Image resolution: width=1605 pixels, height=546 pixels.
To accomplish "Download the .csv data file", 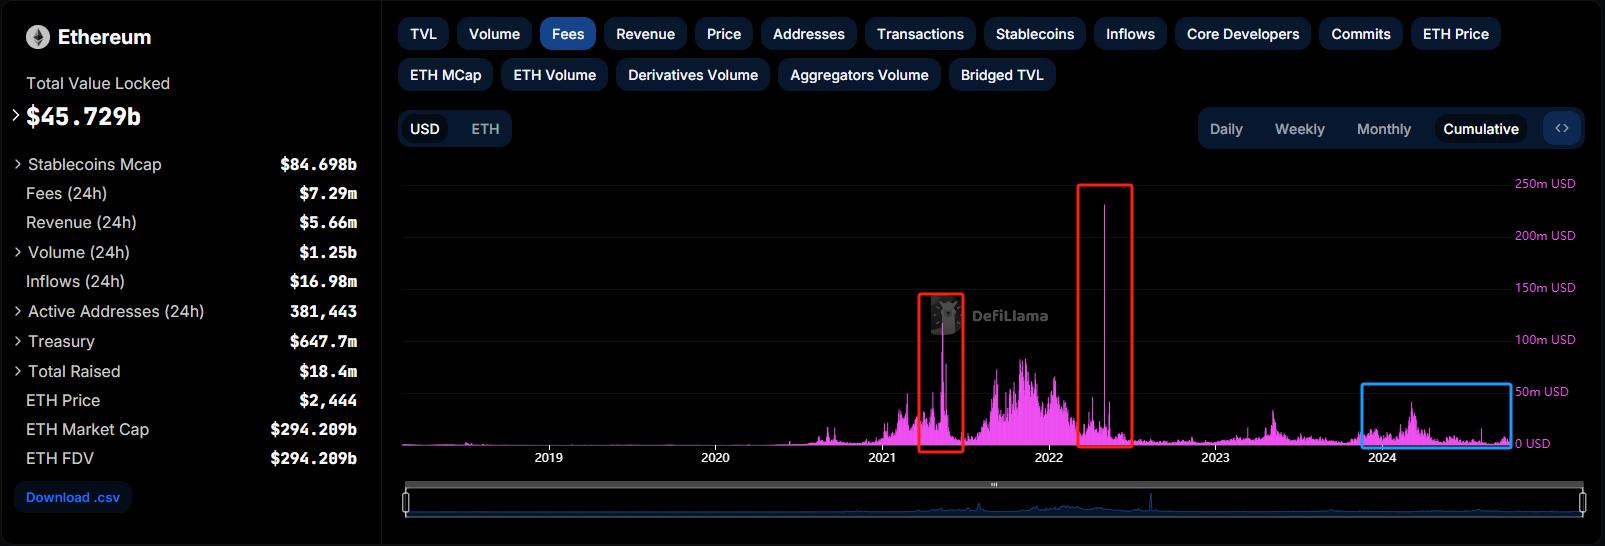I will pyautogui.click(x=73, y=497).
